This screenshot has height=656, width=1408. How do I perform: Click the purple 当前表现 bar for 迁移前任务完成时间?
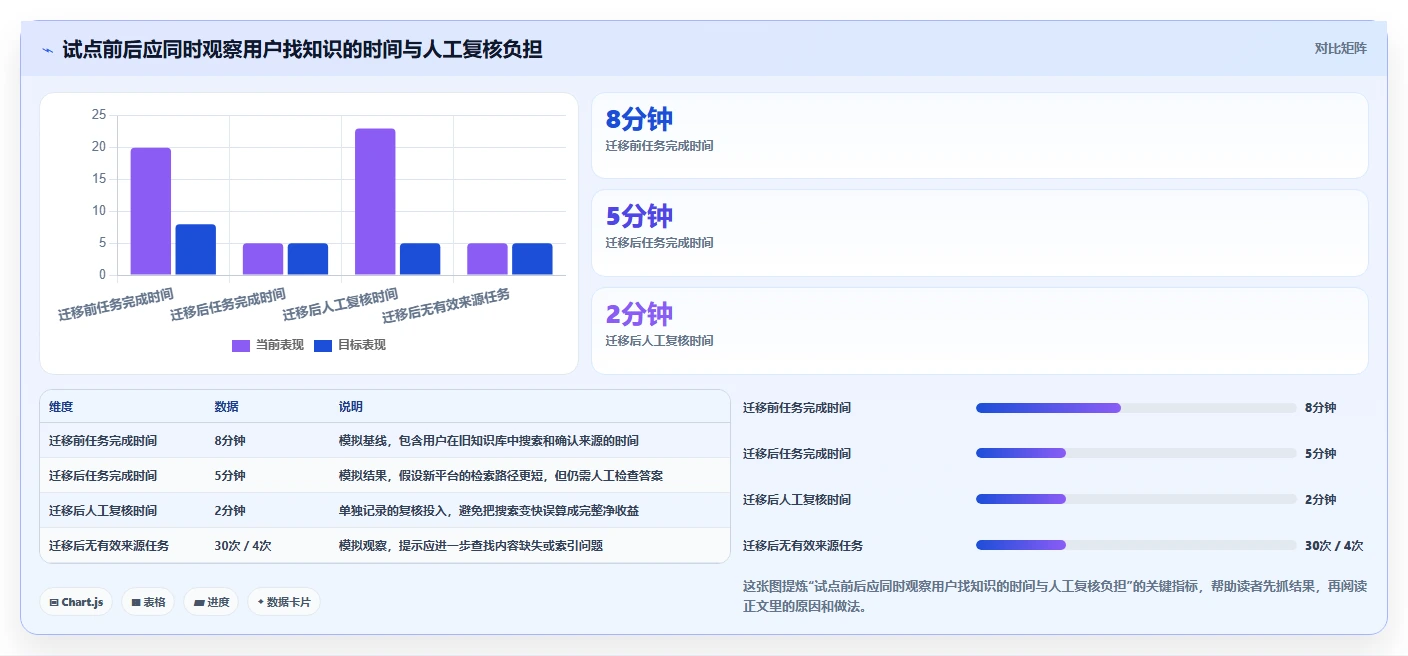[x=151, y=211]
